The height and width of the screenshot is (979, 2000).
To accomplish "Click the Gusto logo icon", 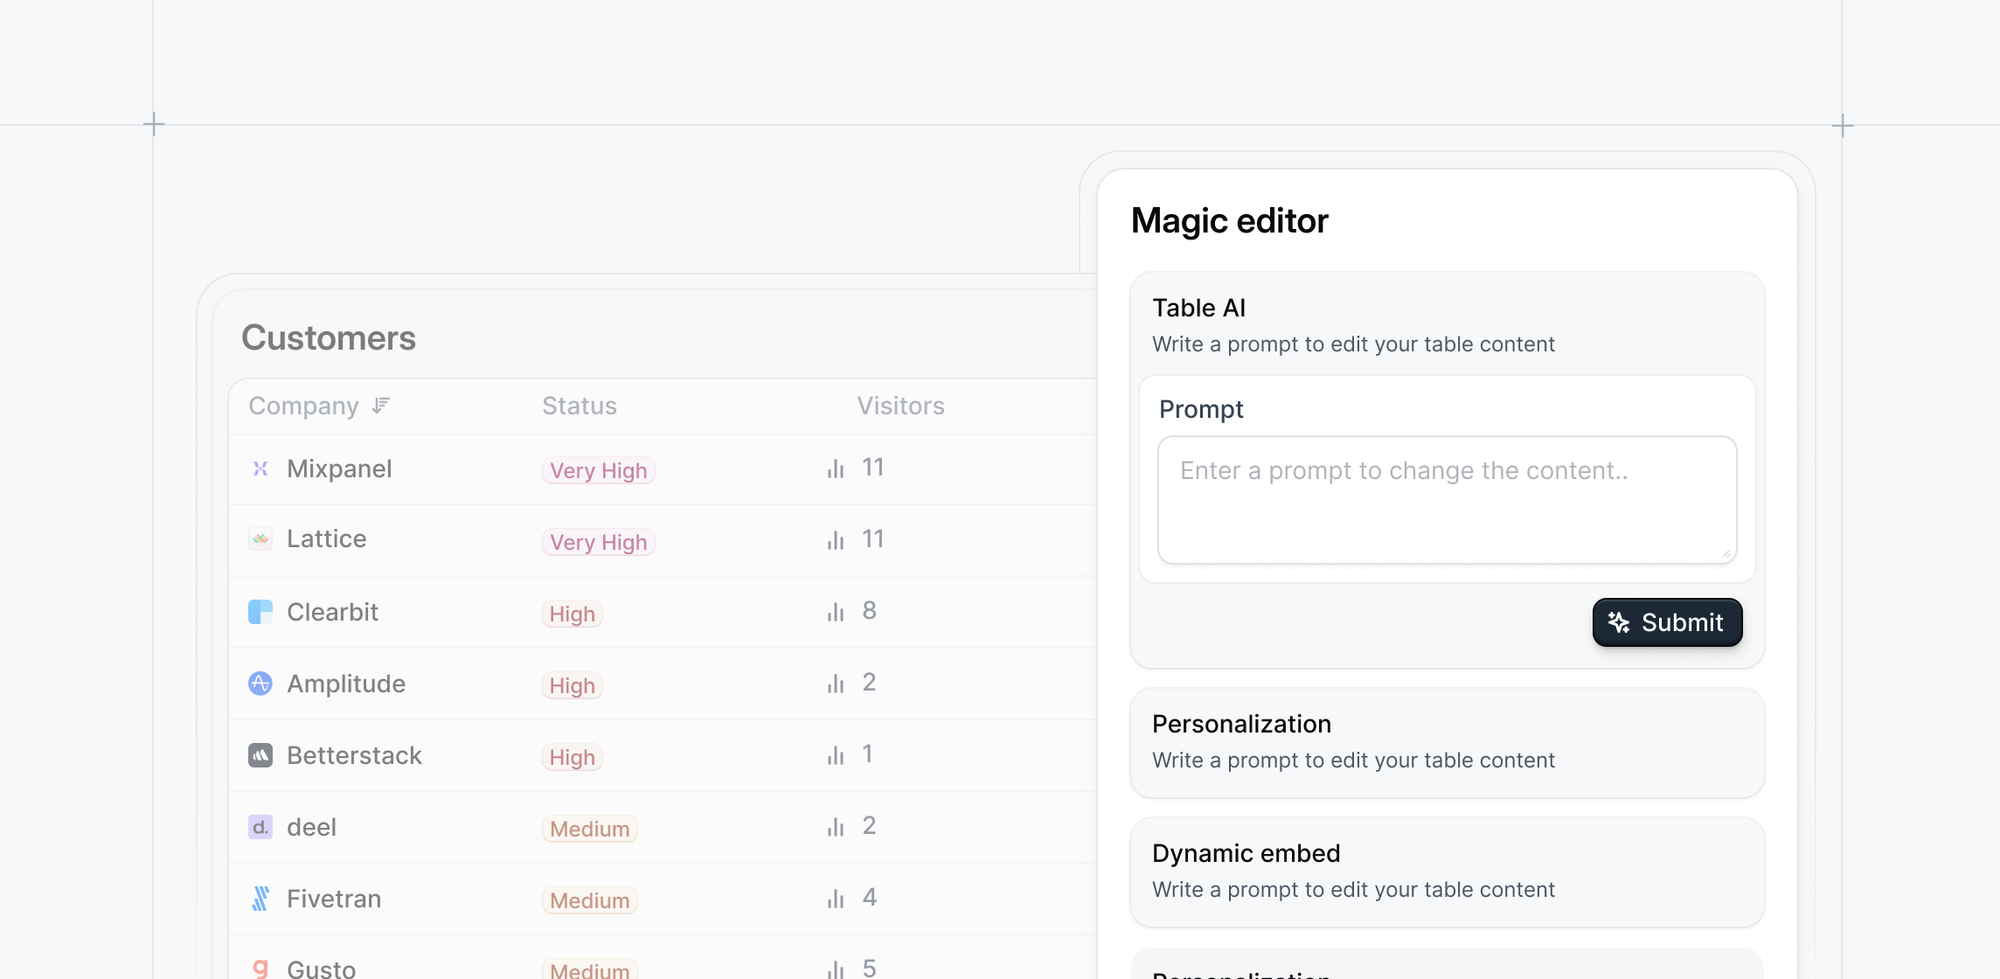I will (260, 967).
